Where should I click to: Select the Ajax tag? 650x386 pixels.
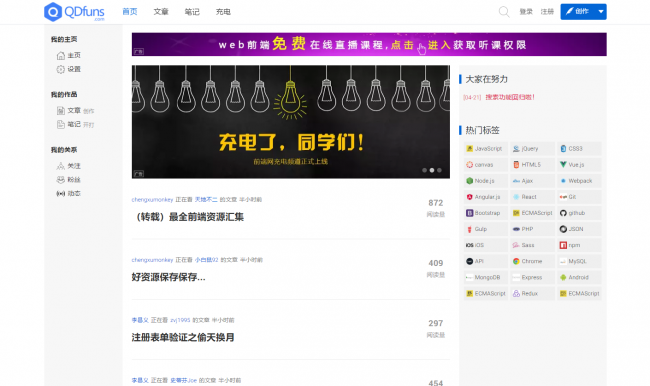click(x=532, y=181)
